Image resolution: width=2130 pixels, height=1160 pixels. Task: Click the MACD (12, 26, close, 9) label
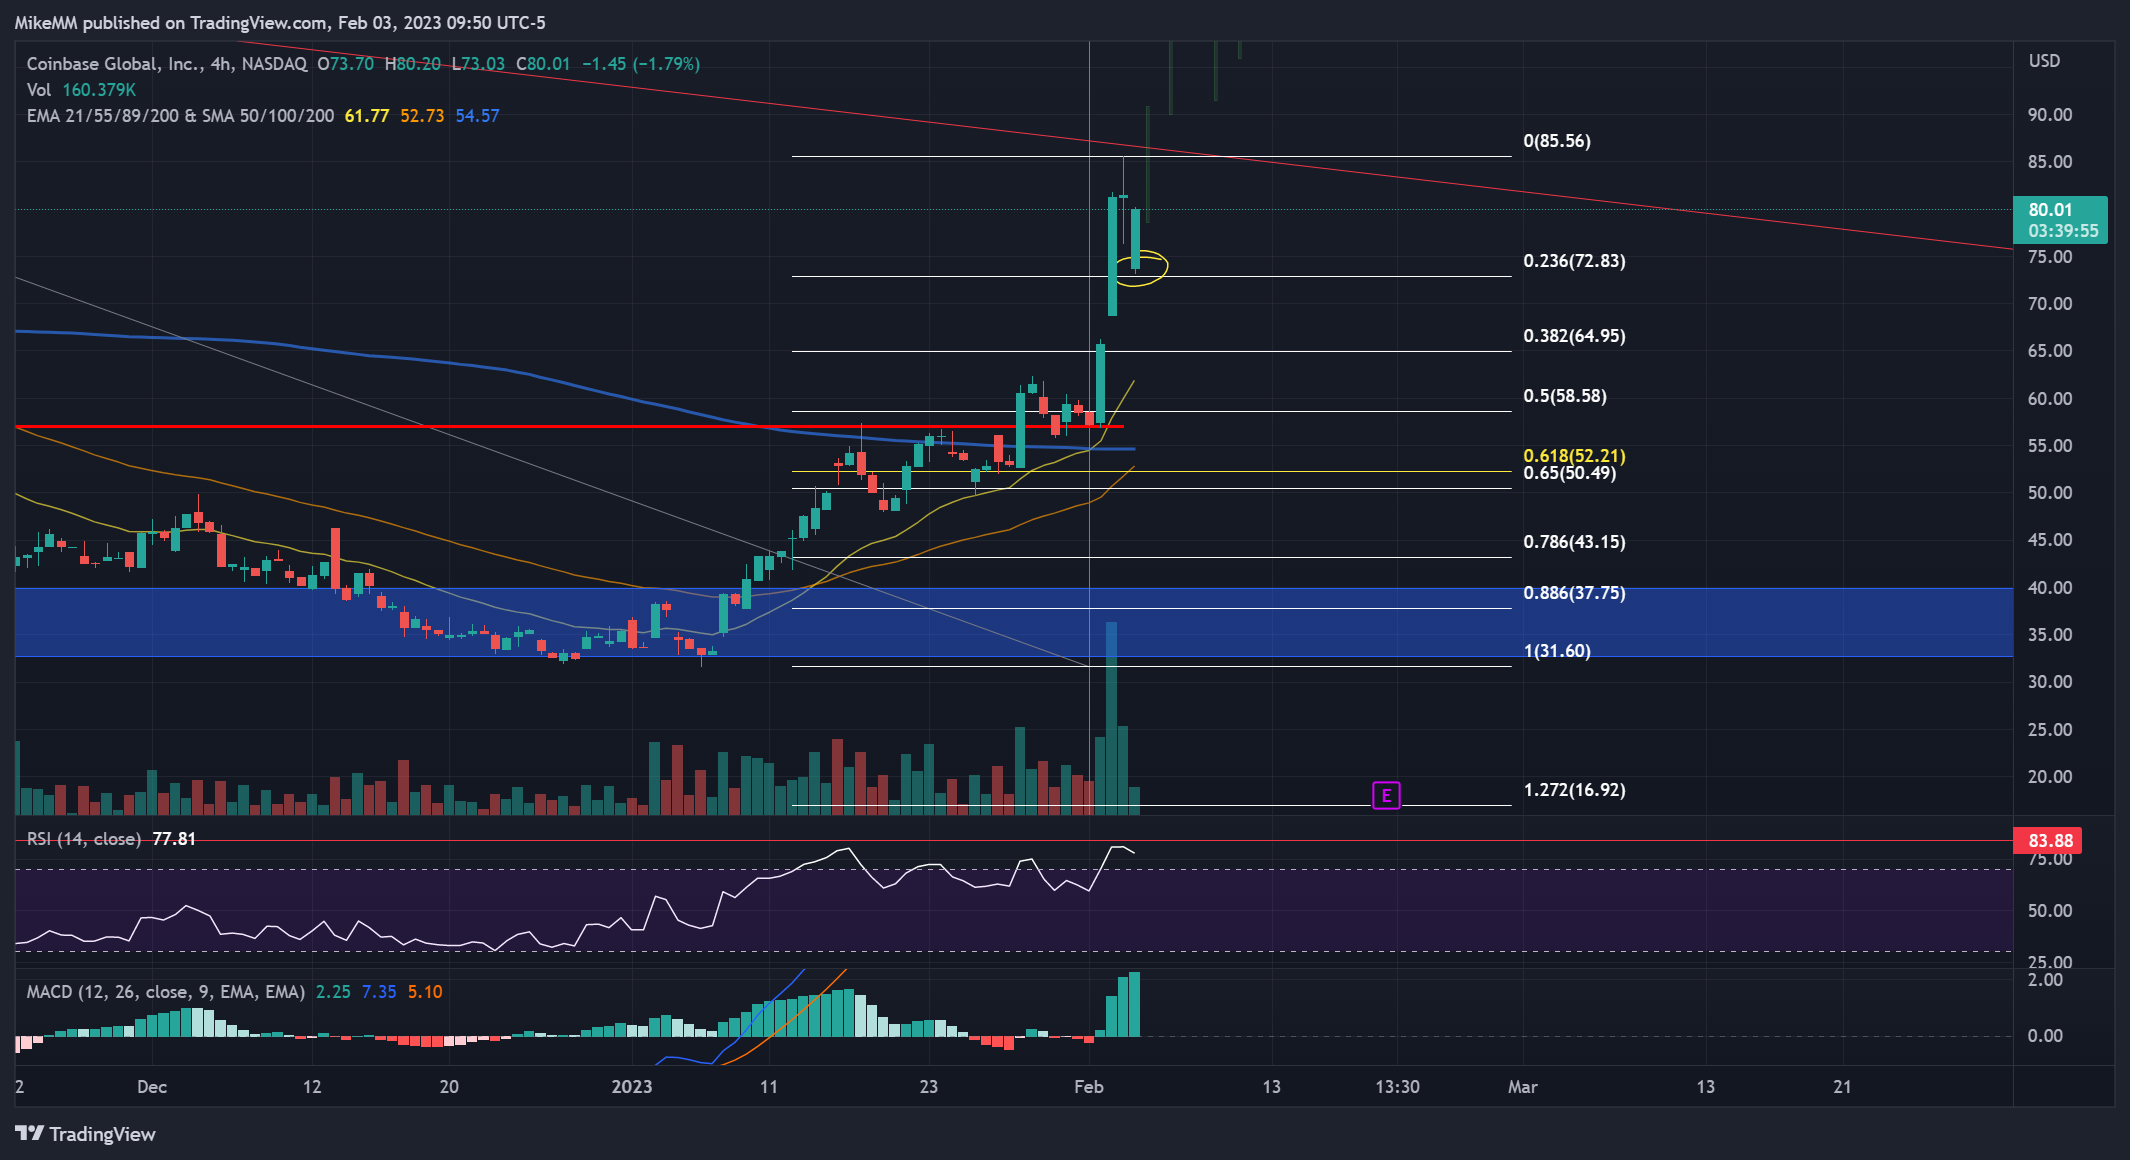[x=165, y=992]
